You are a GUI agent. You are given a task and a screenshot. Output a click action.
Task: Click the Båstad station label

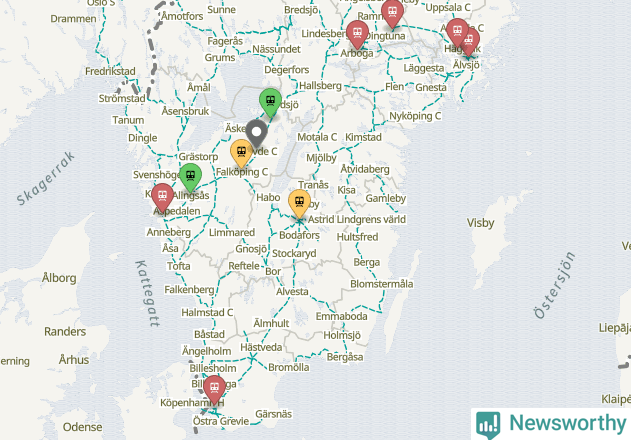pyautogui.click(x=209, y=335)
